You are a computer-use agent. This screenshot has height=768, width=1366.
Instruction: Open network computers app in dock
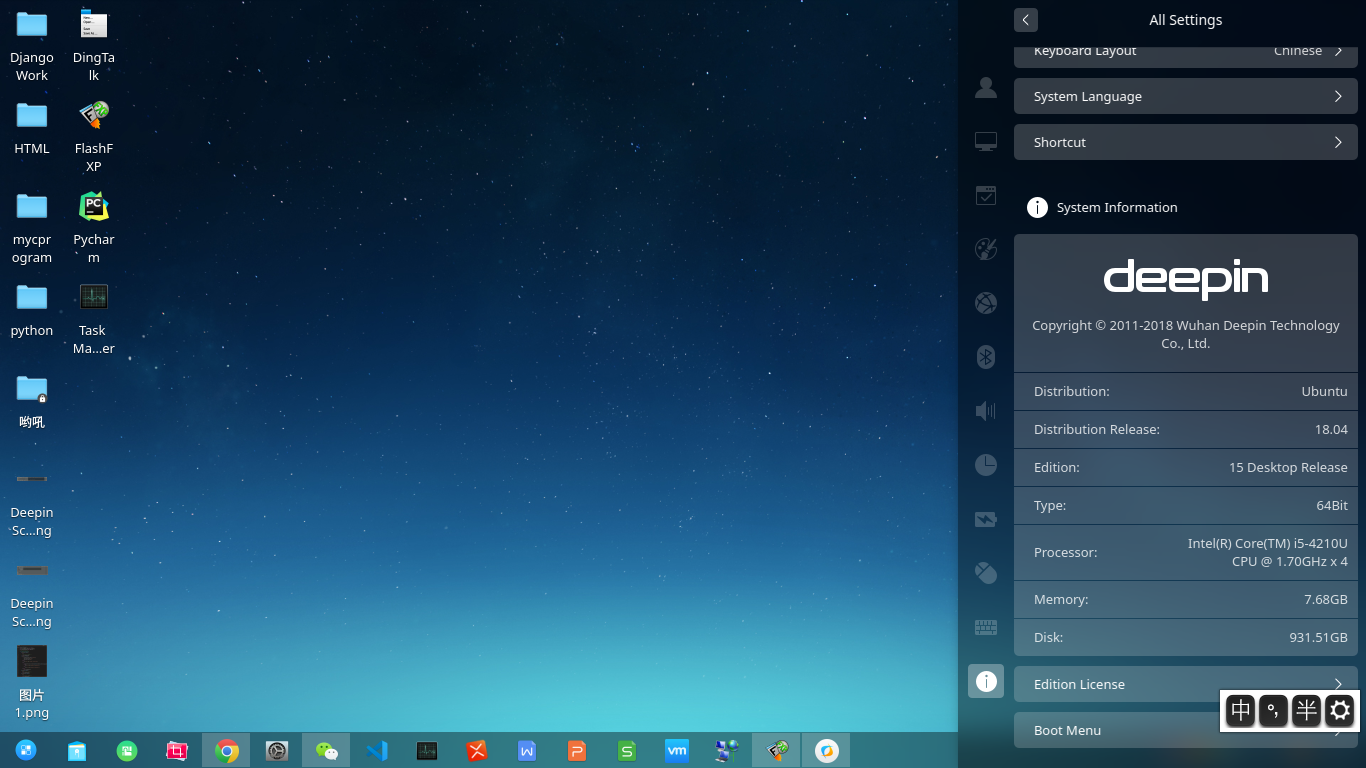[x=727, y=750]
